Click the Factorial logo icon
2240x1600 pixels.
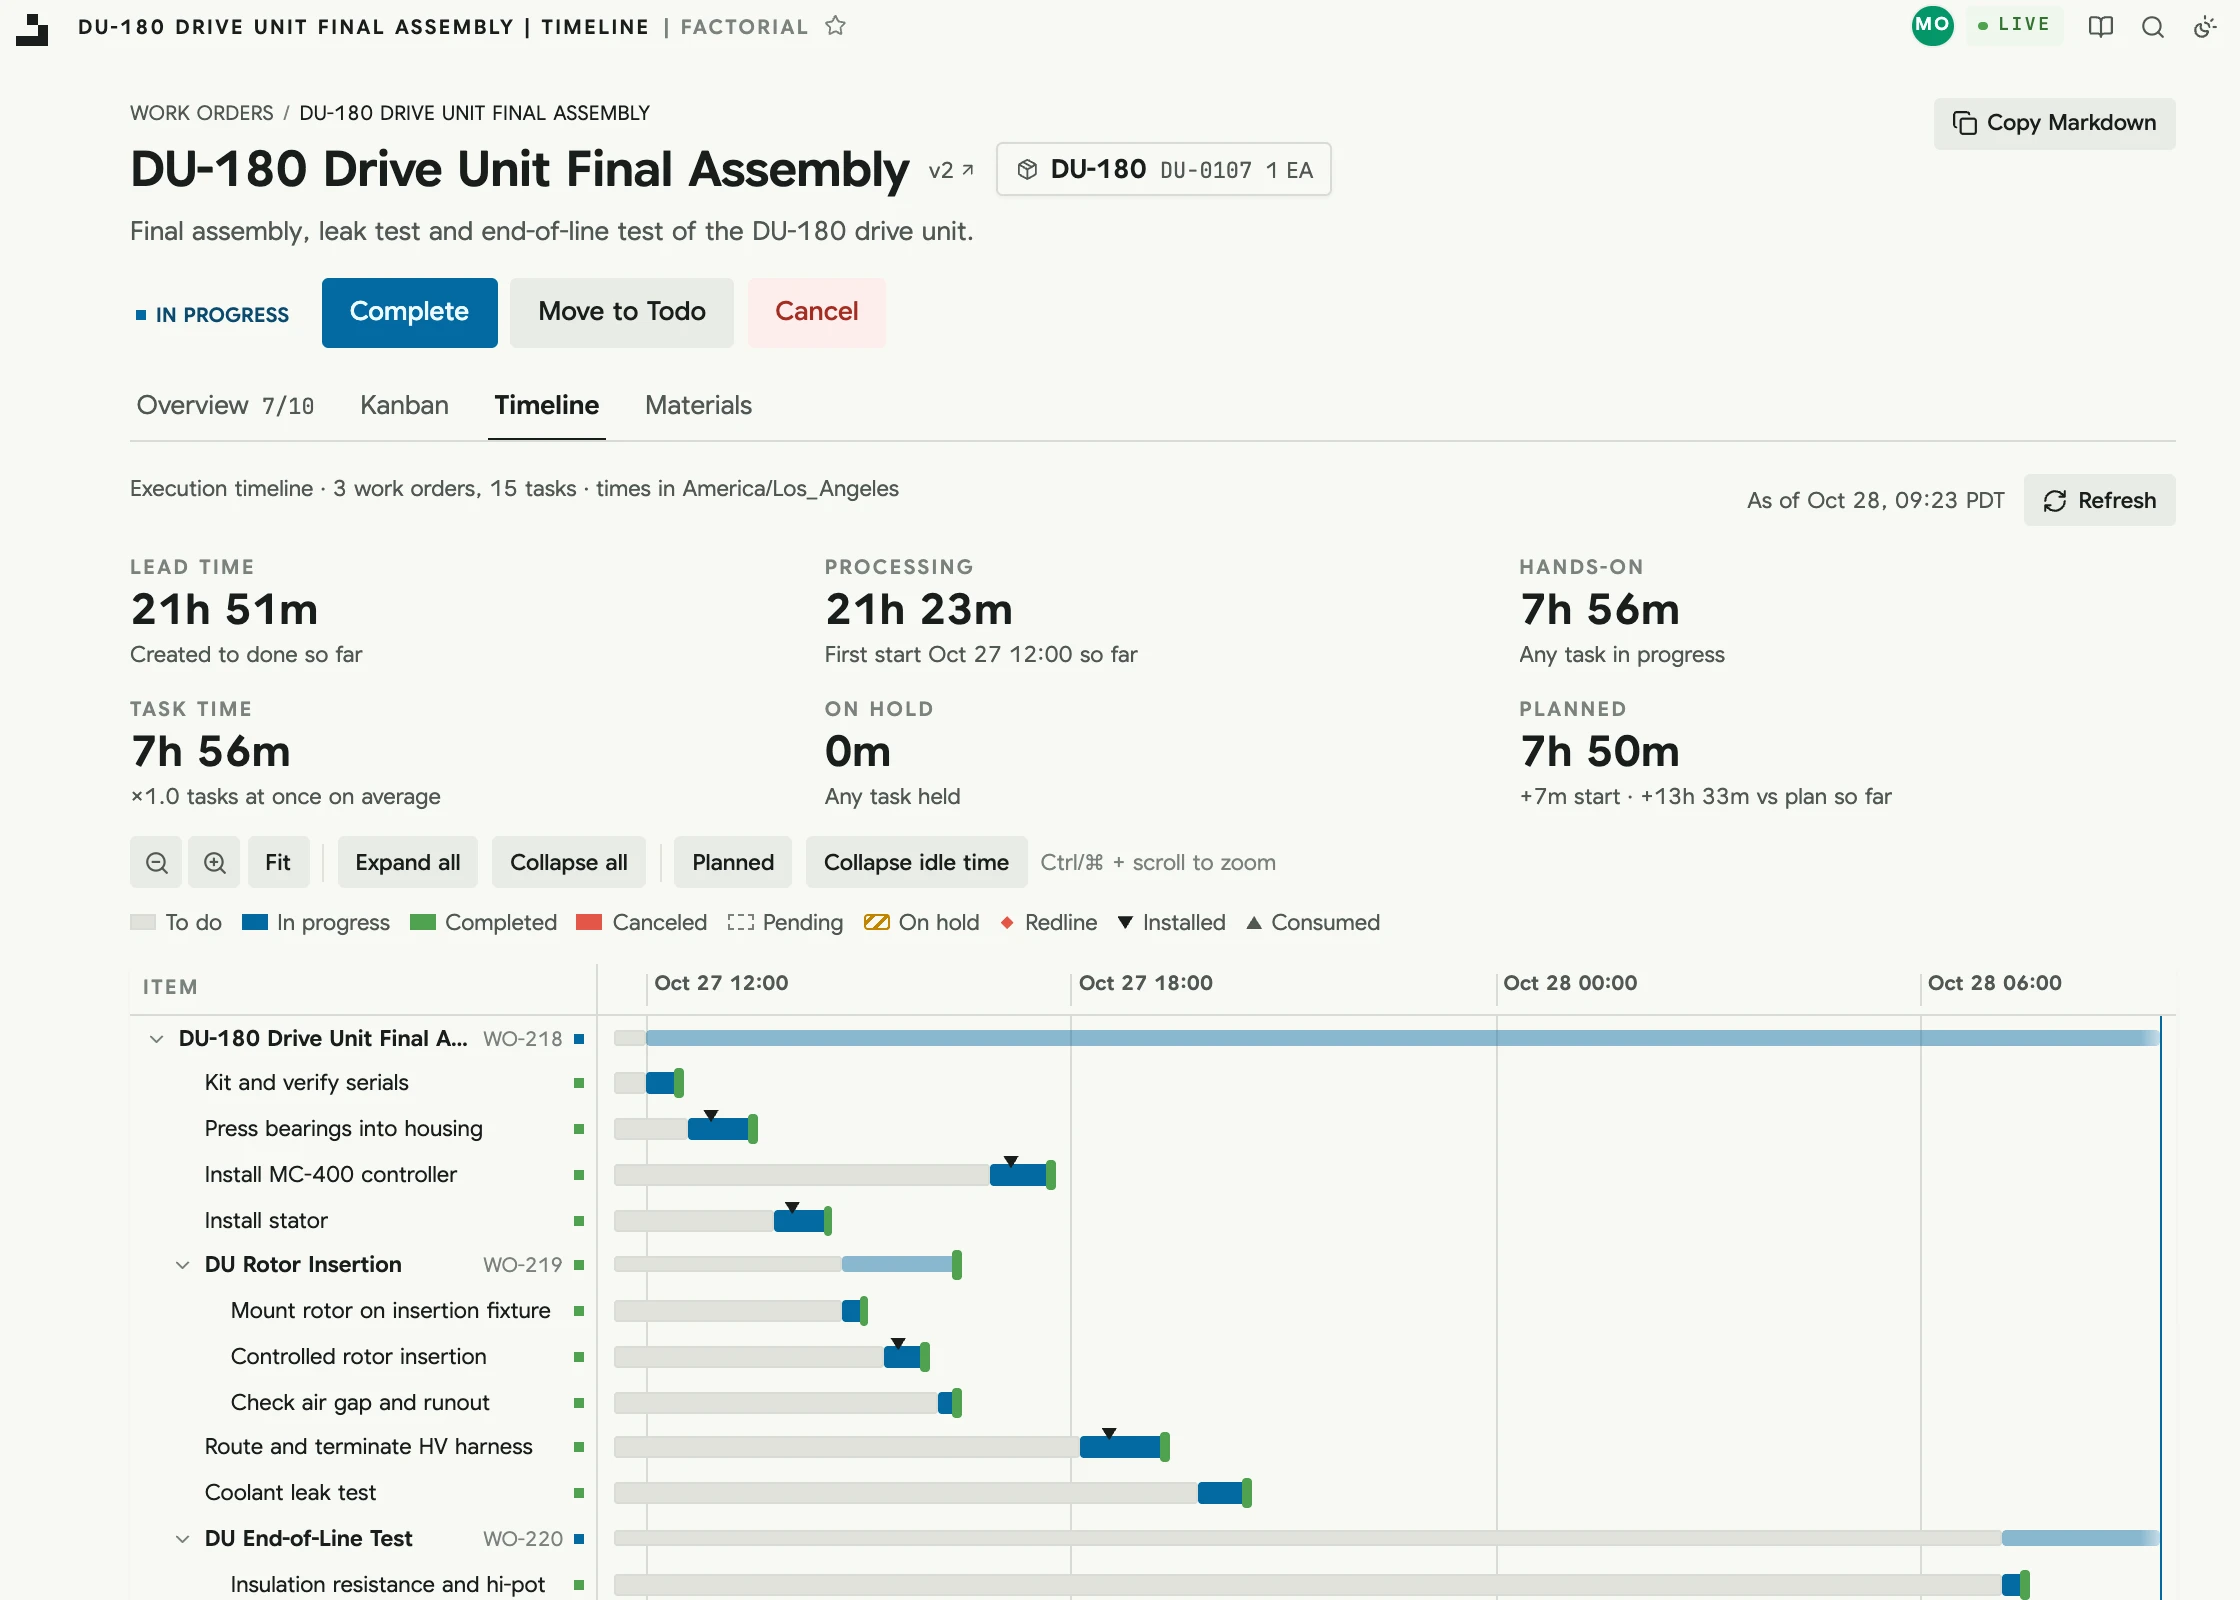tap(32, 28)
